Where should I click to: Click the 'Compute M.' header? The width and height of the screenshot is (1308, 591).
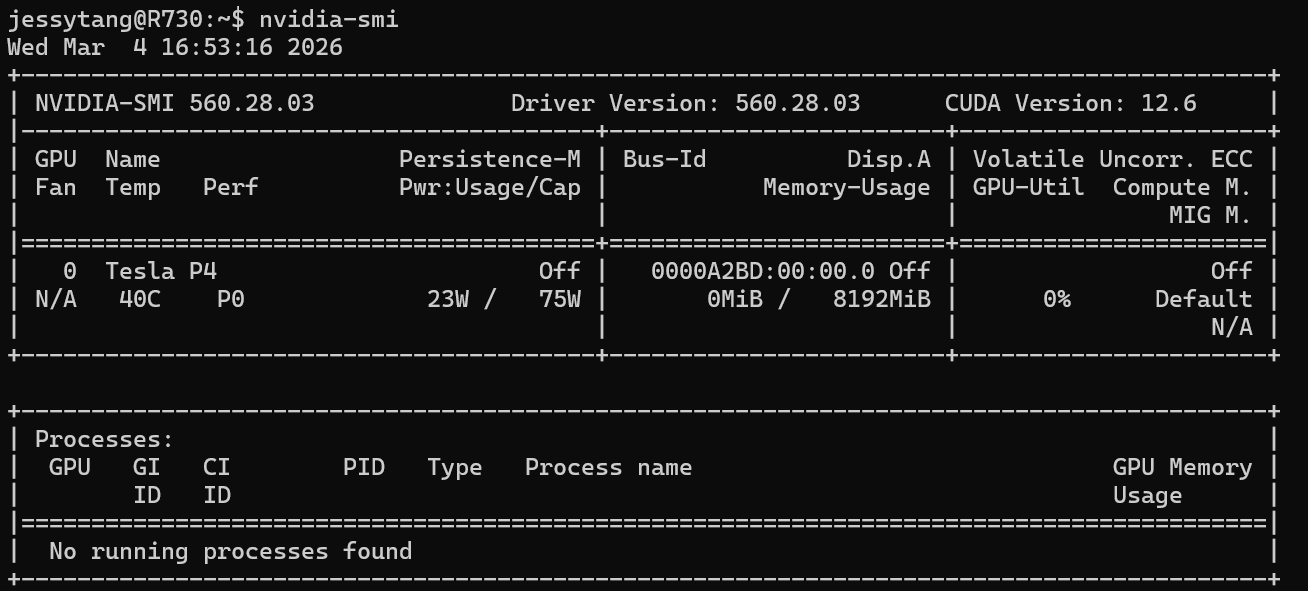pos(1183,187)
